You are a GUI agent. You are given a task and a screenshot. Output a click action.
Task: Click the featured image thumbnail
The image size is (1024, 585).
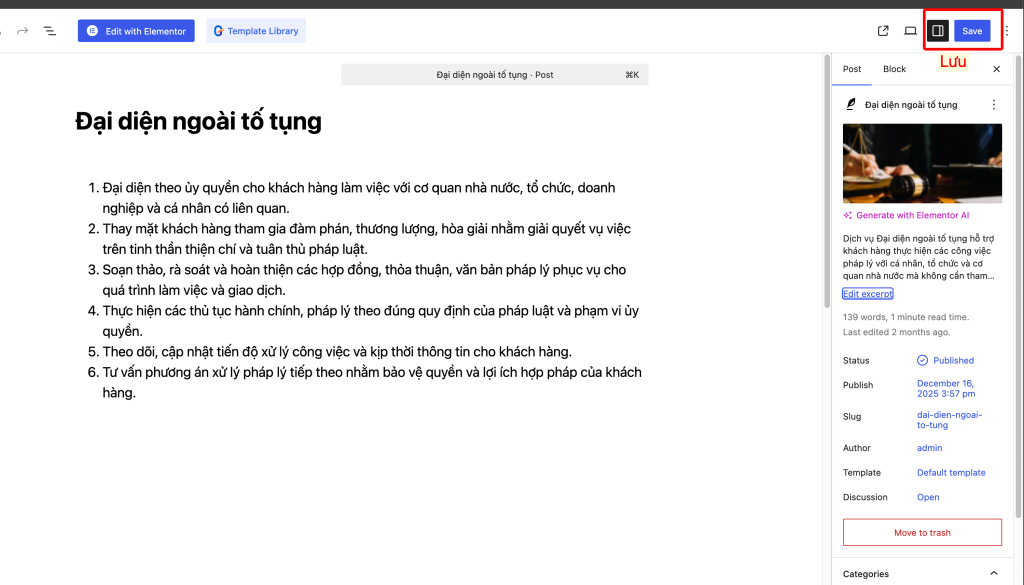(922, 163)
